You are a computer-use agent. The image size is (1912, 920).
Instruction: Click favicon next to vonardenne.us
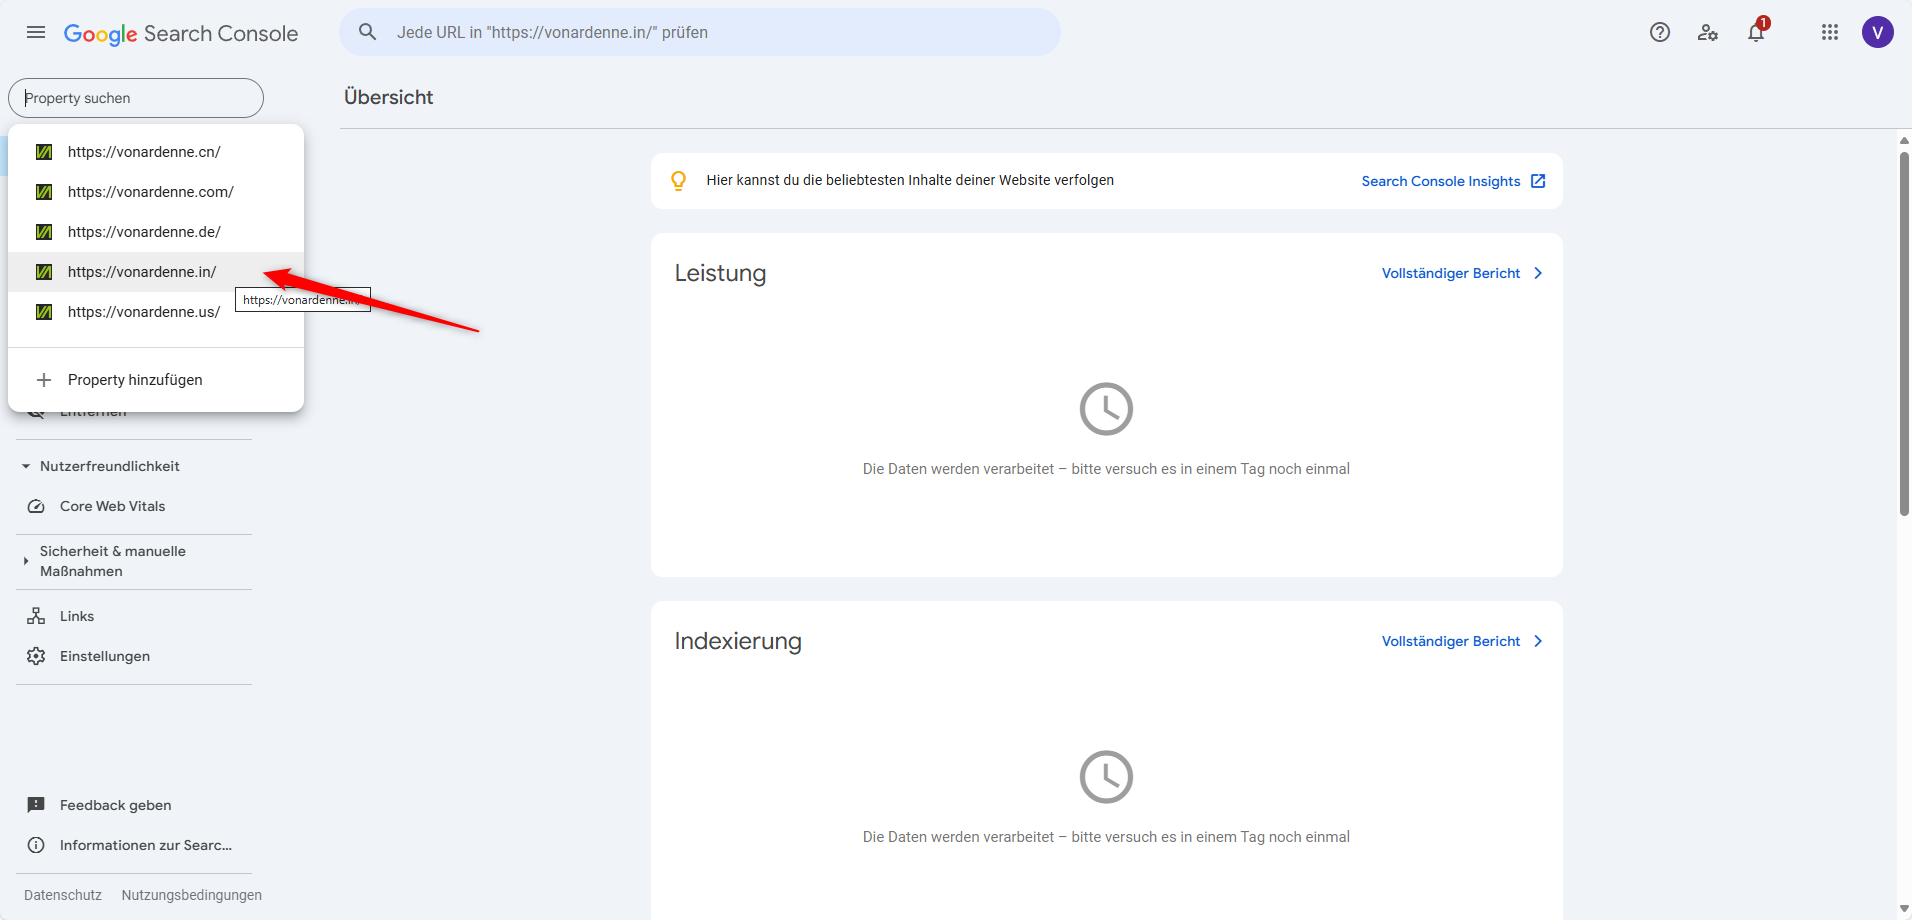[x=44, y=312]
